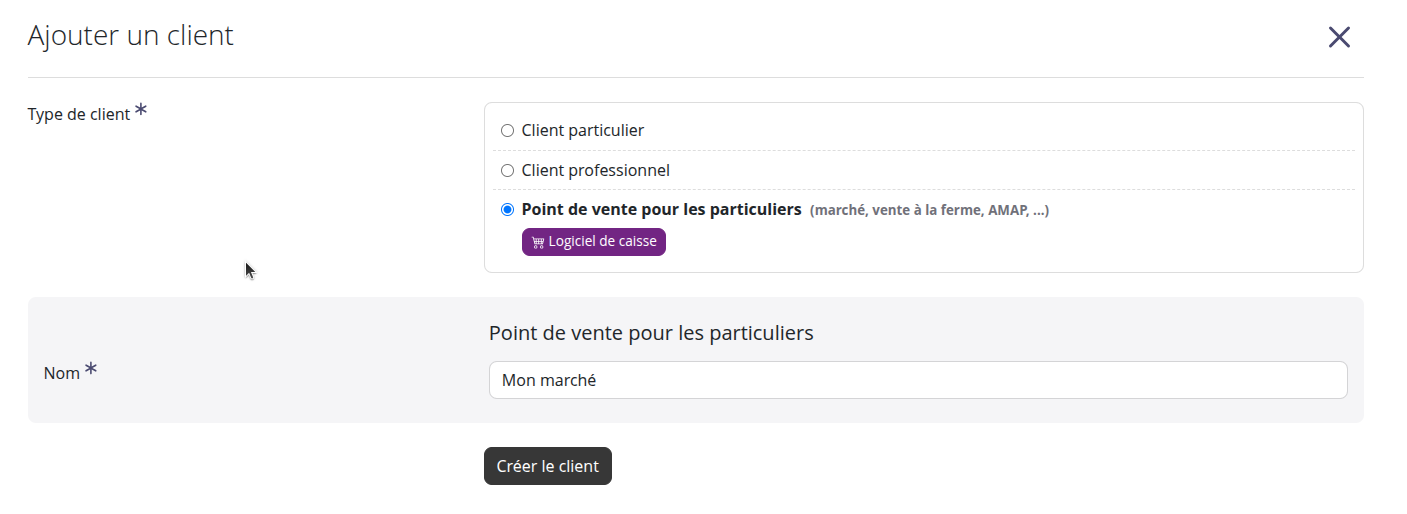The image size is (1407, 514).
Task: Click the shopping cart icon in the badge
Action: pyautogui.click(x=538, y=243)
